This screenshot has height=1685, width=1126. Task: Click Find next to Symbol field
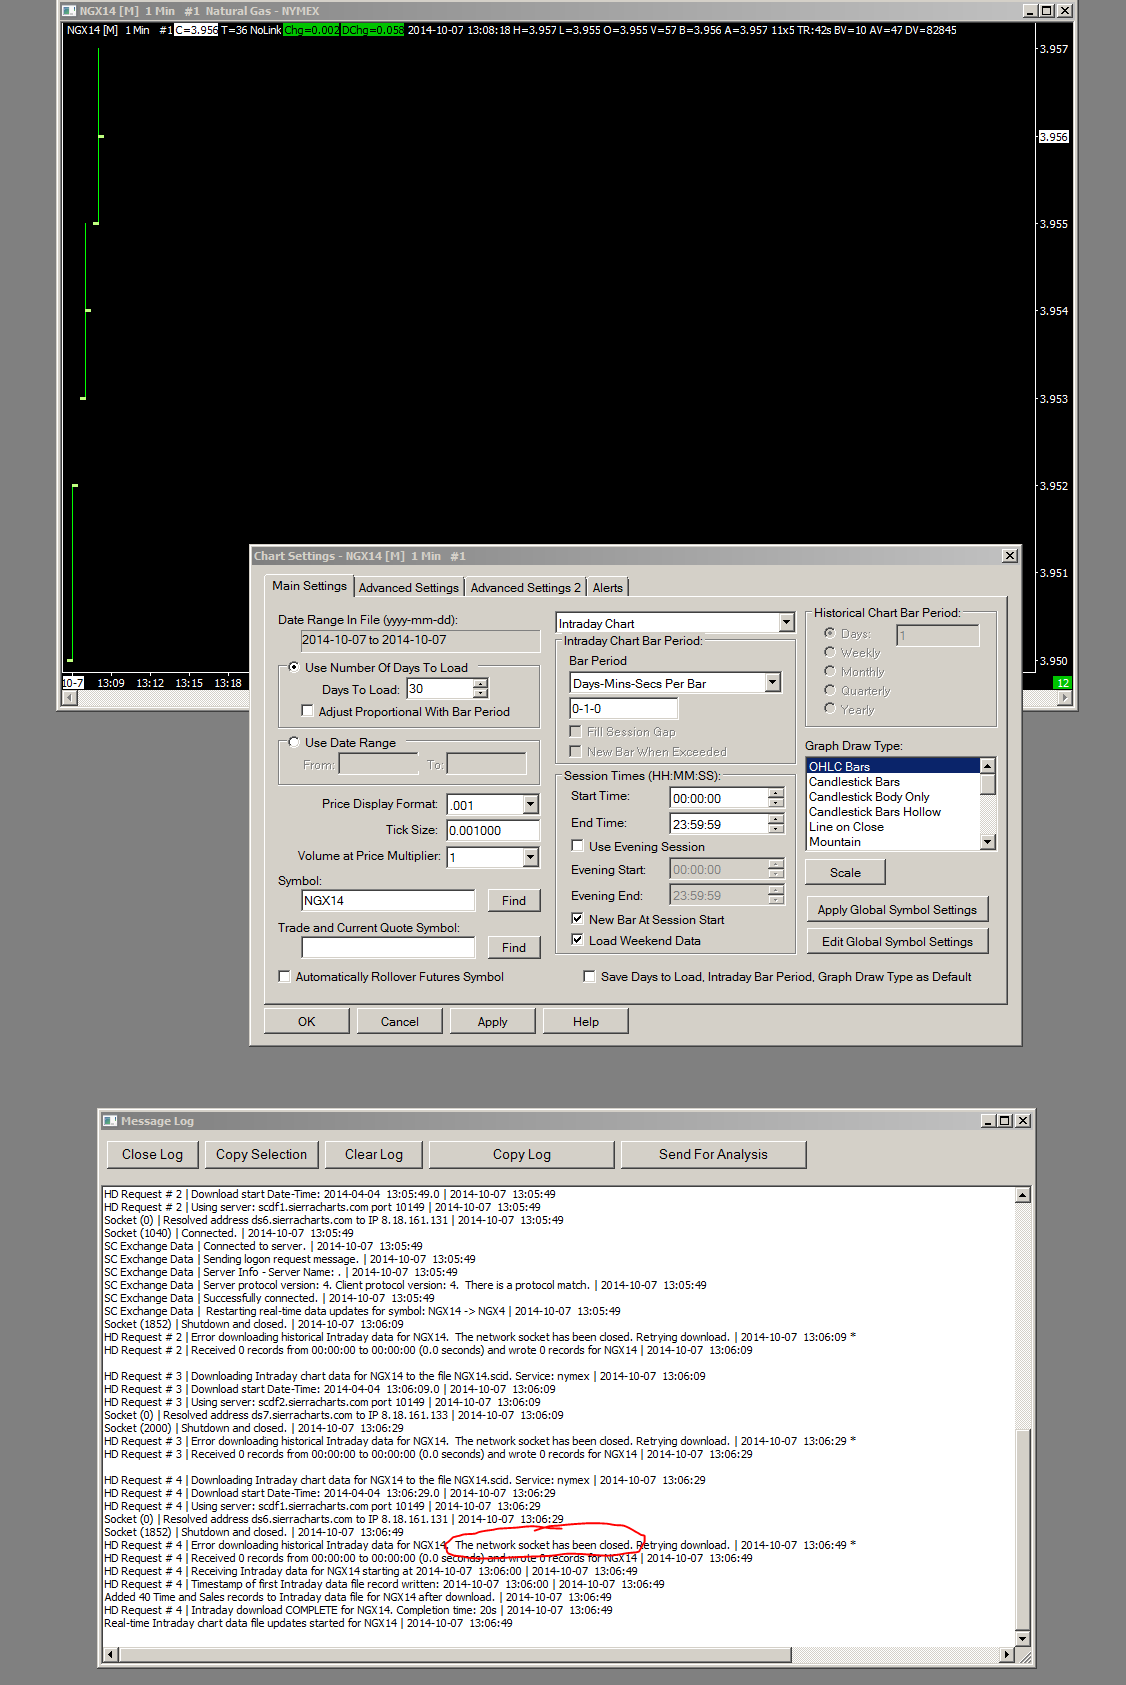514,900
